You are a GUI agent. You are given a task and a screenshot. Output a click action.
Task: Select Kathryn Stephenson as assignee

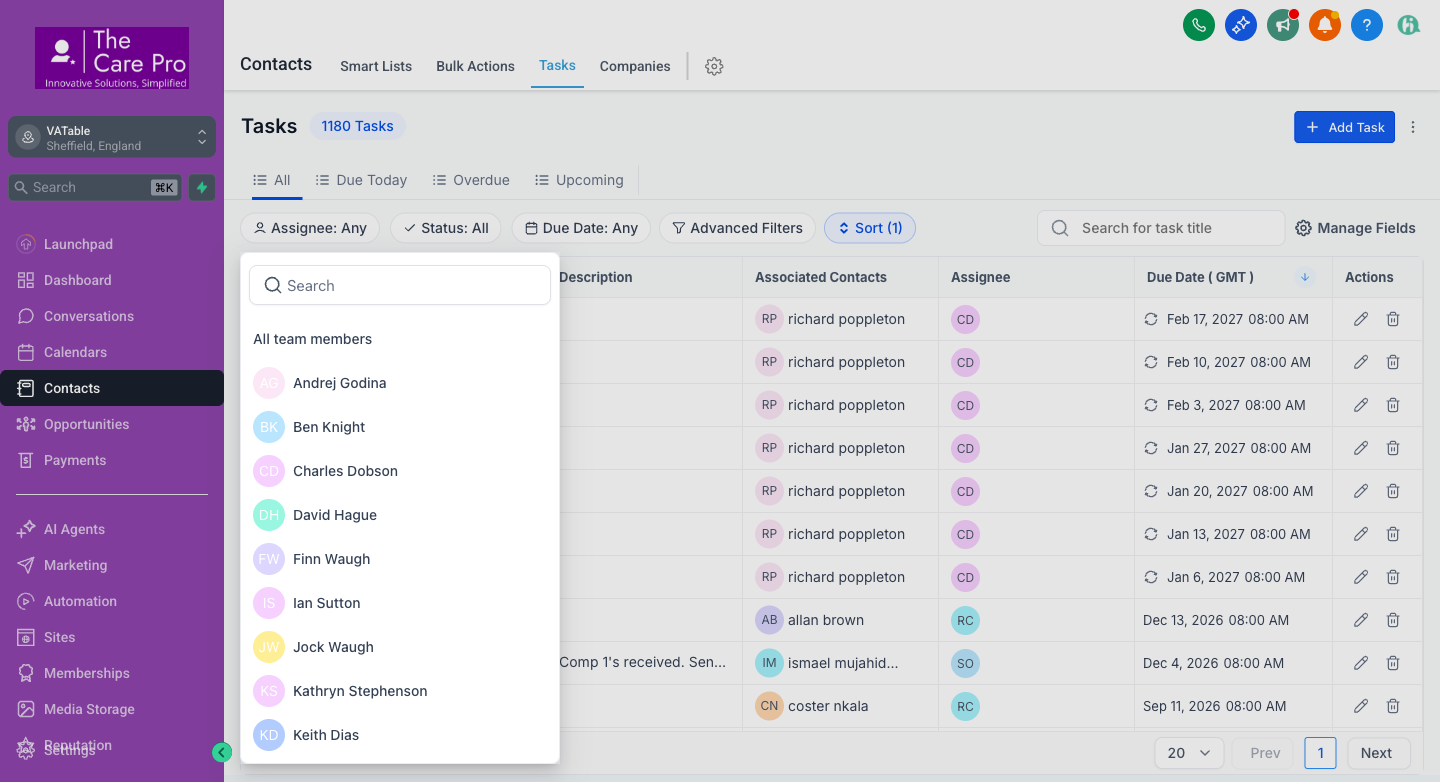coord(360,690)
